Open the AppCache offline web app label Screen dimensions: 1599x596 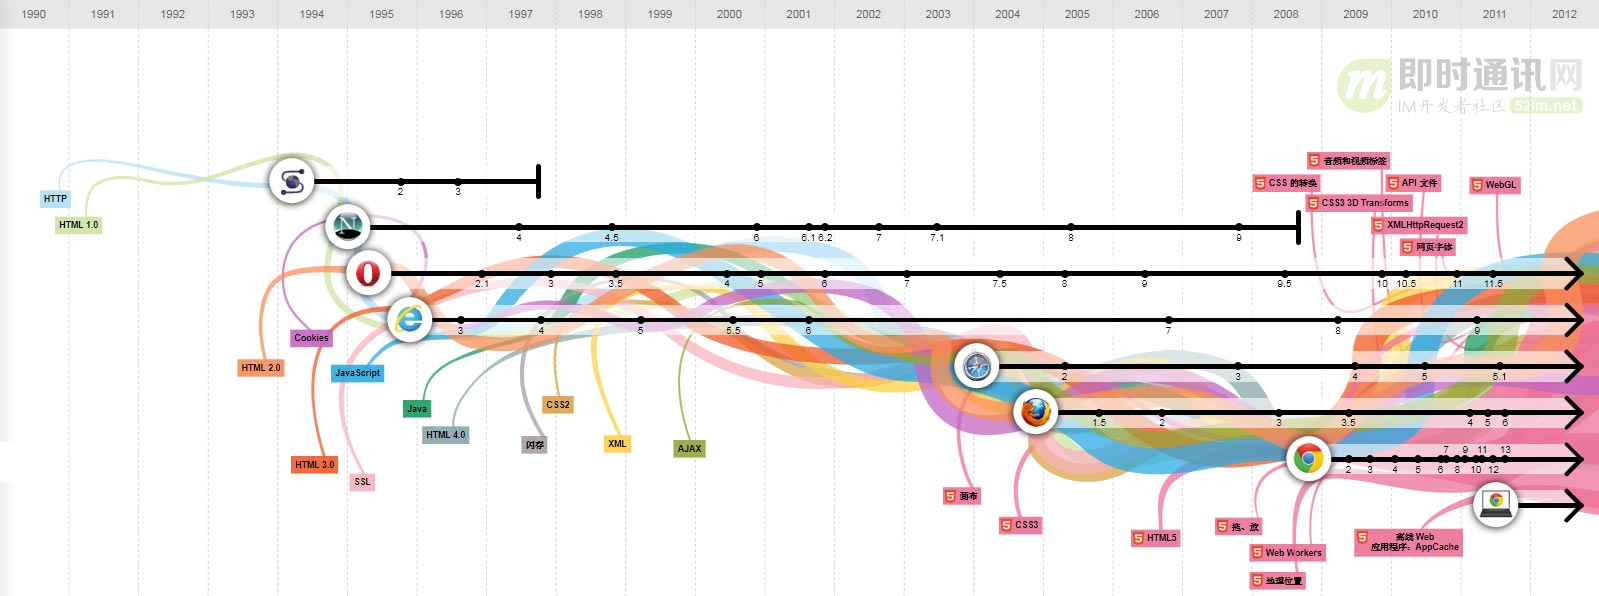click(1408, 542)
